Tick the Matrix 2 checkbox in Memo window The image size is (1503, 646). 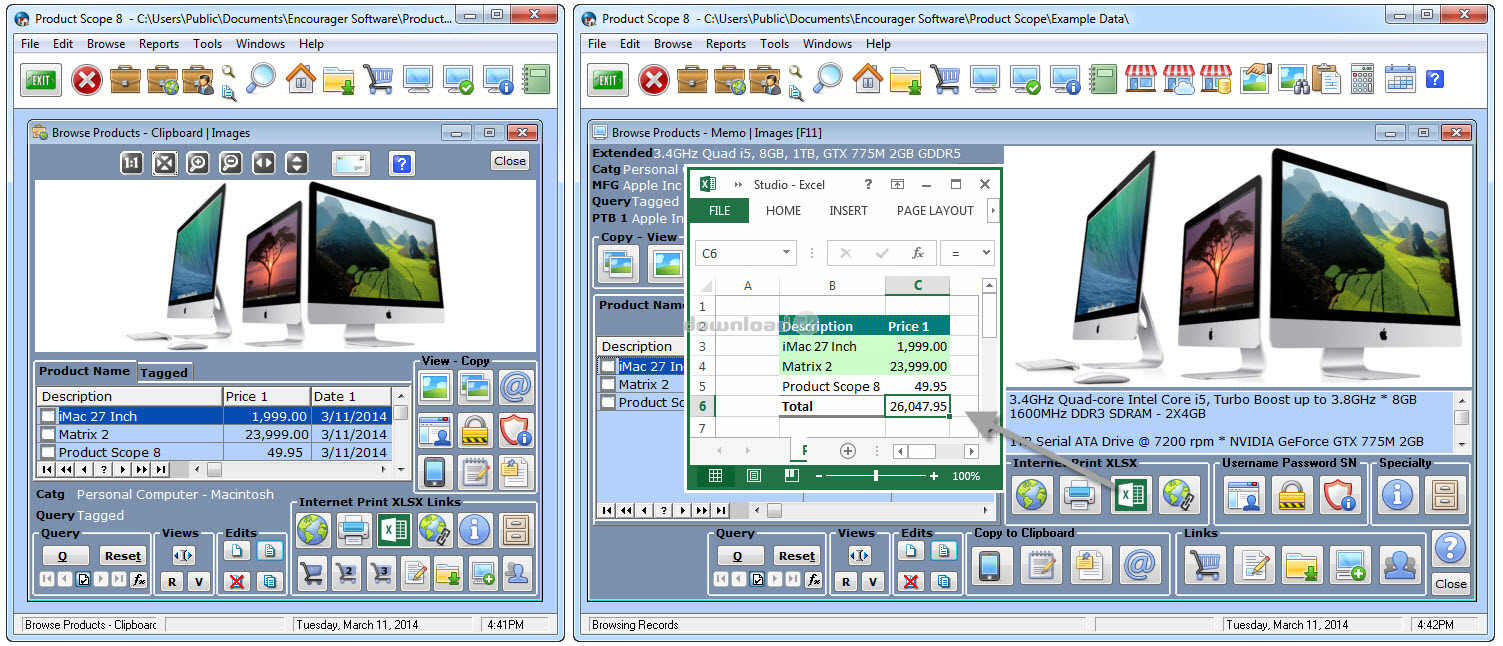click(608, 384)
